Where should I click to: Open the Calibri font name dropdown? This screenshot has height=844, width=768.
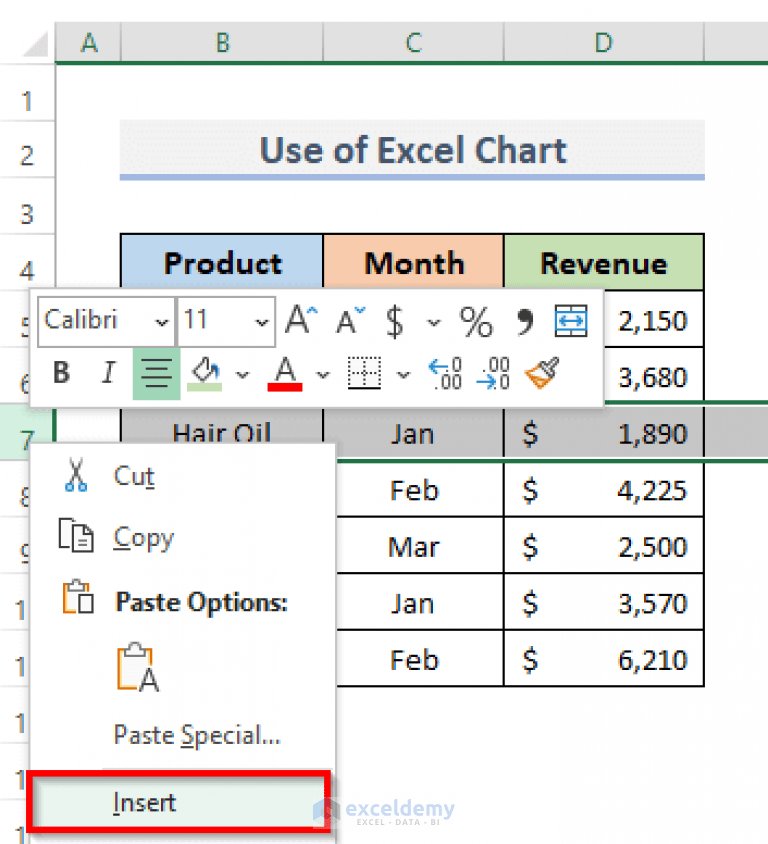[163, 322]
